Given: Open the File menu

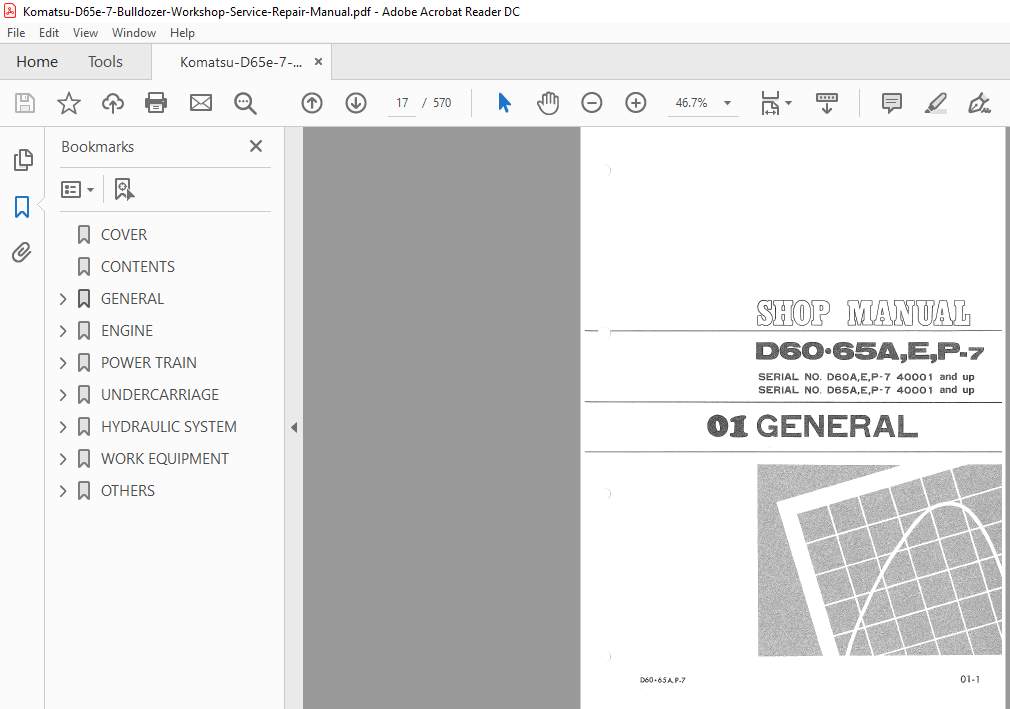Looking at the screenshot, I should 16,33.
